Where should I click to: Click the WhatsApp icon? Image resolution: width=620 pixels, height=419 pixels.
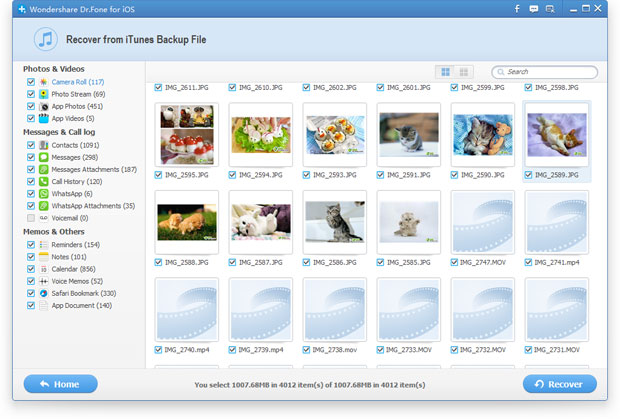coord(43,194)
